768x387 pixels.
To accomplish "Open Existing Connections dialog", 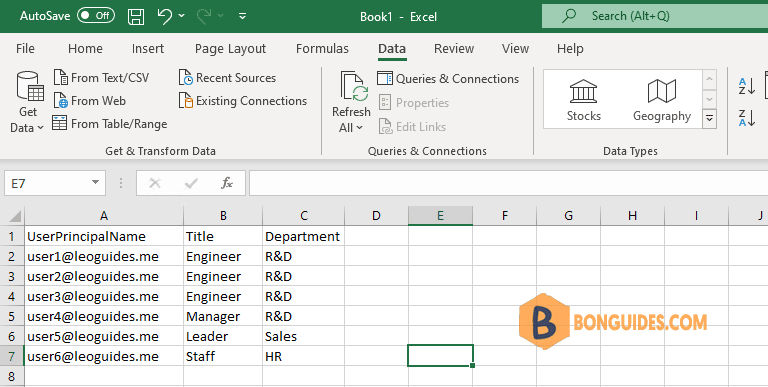I will (x=242, y=101).
